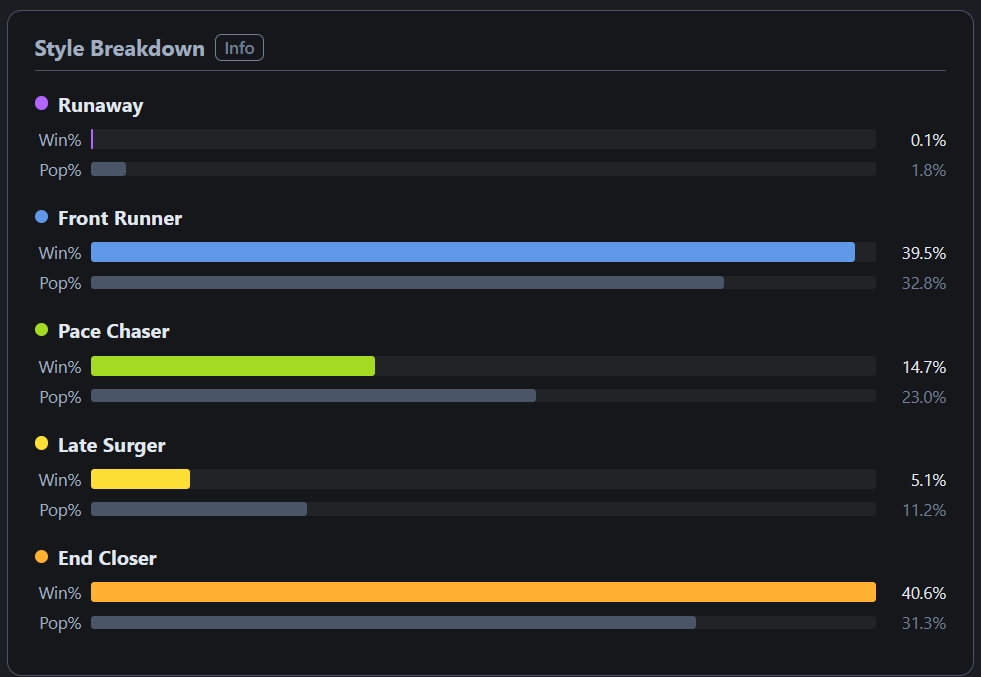Click the blue Front Runner color dot
This screenshot has width=981, height=677.
41,216
